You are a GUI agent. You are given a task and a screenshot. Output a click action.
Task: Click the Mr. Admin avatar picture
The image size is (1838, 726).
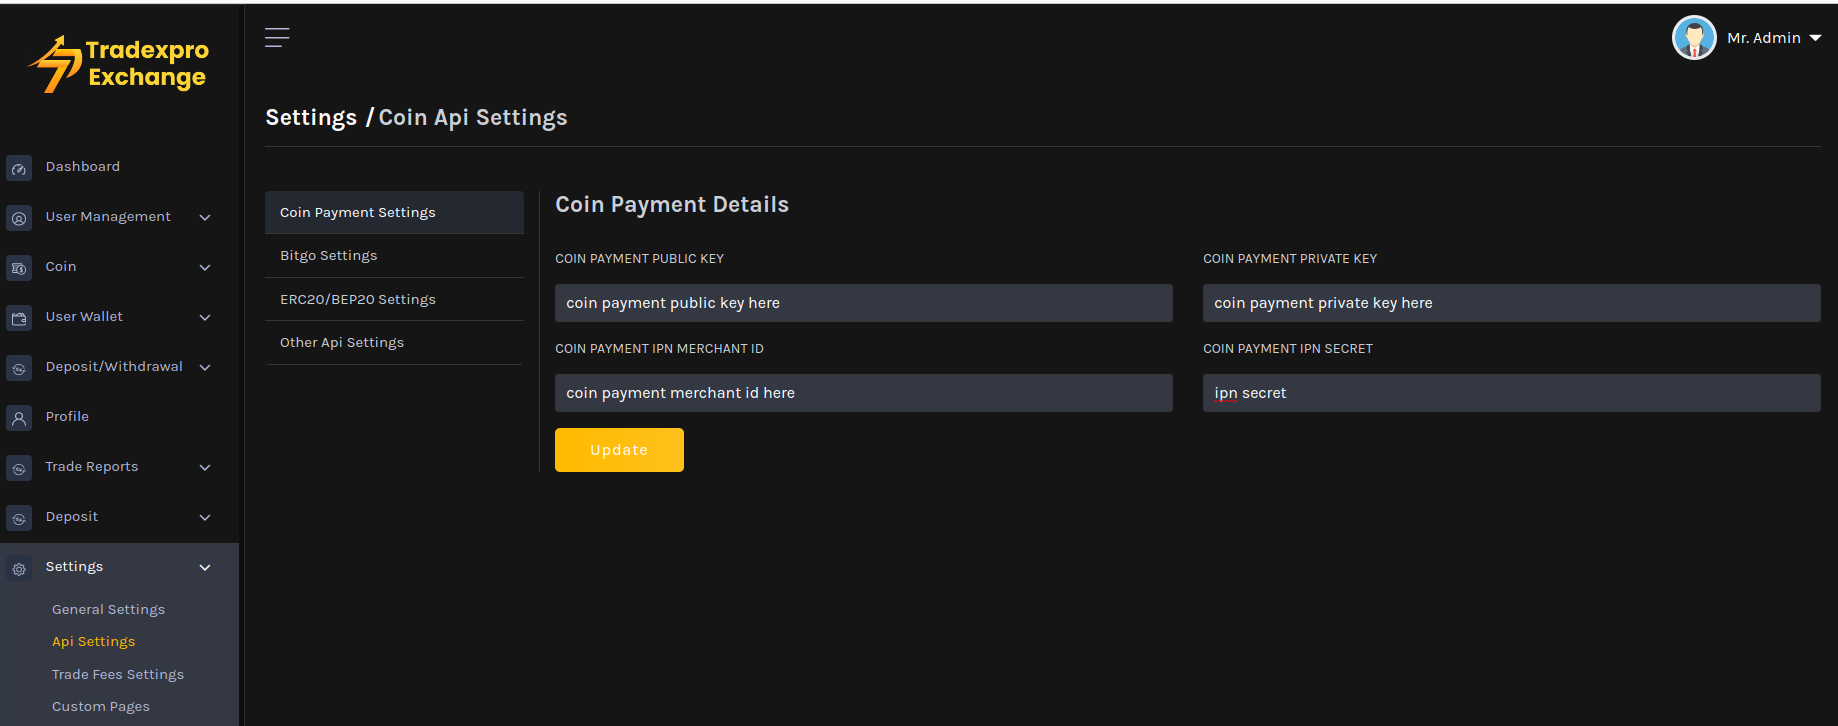(x=1693, y=38)
